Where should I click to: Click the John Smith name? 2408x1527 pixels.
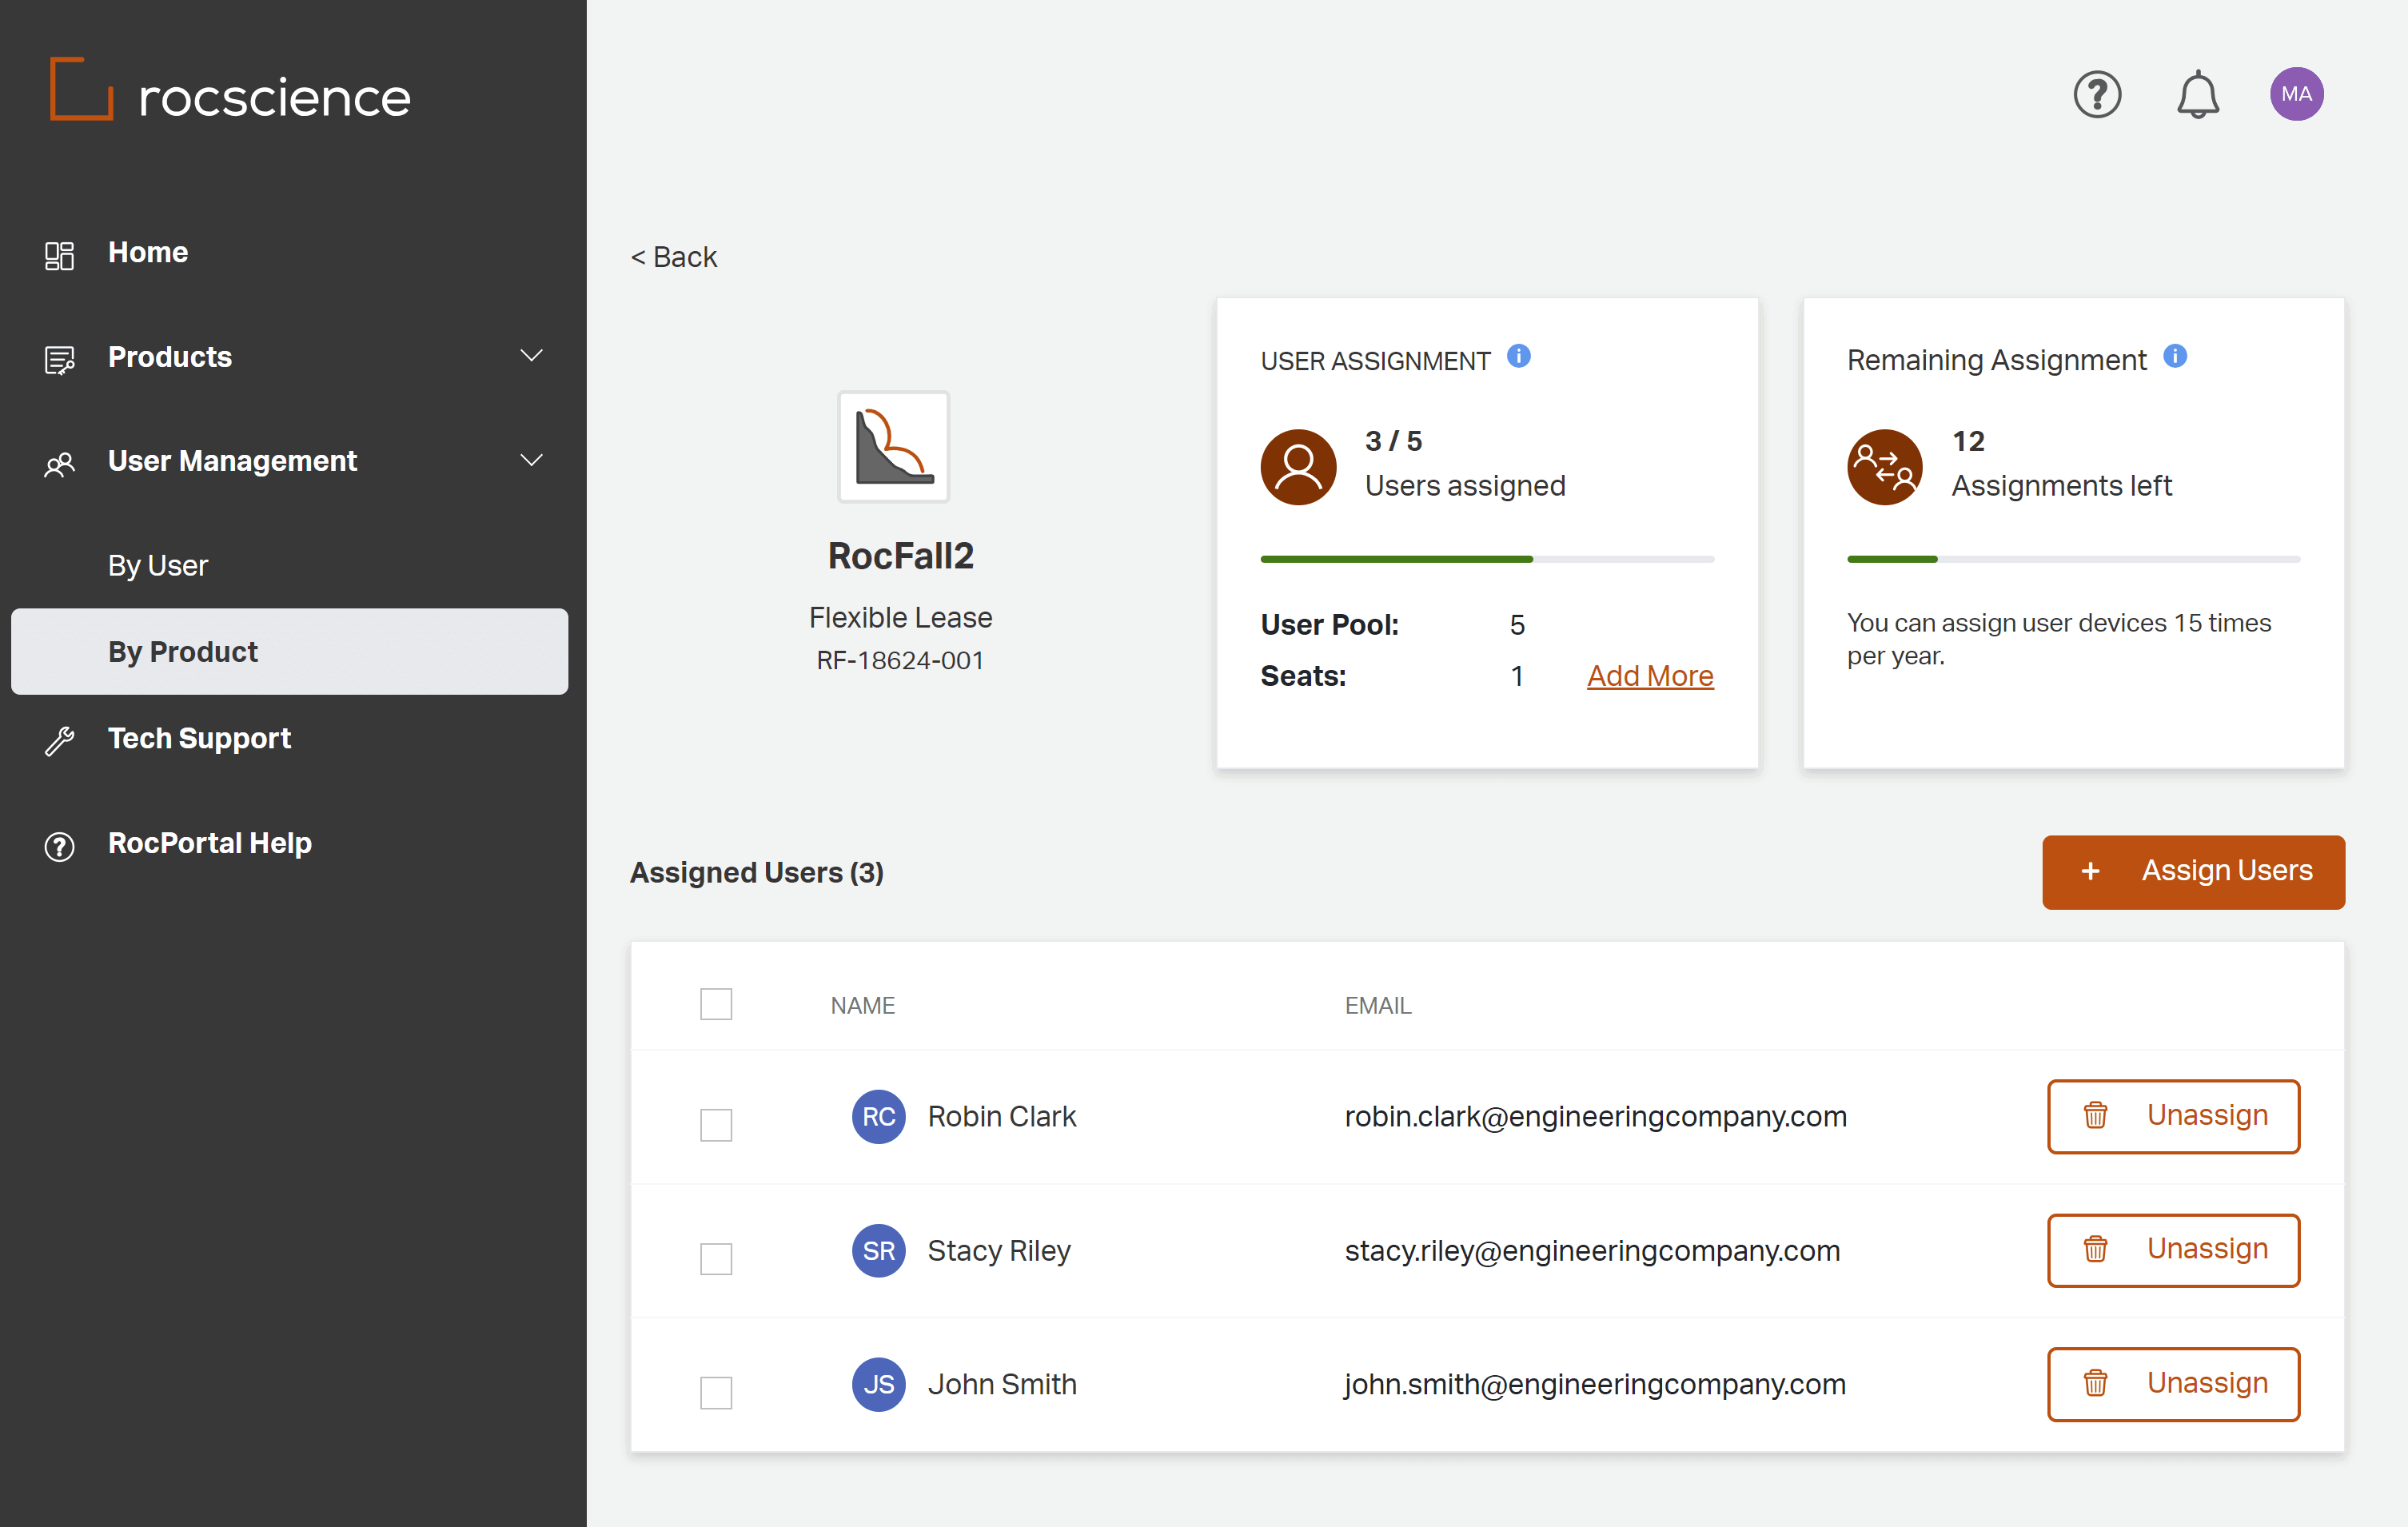click(1002, 1385)
